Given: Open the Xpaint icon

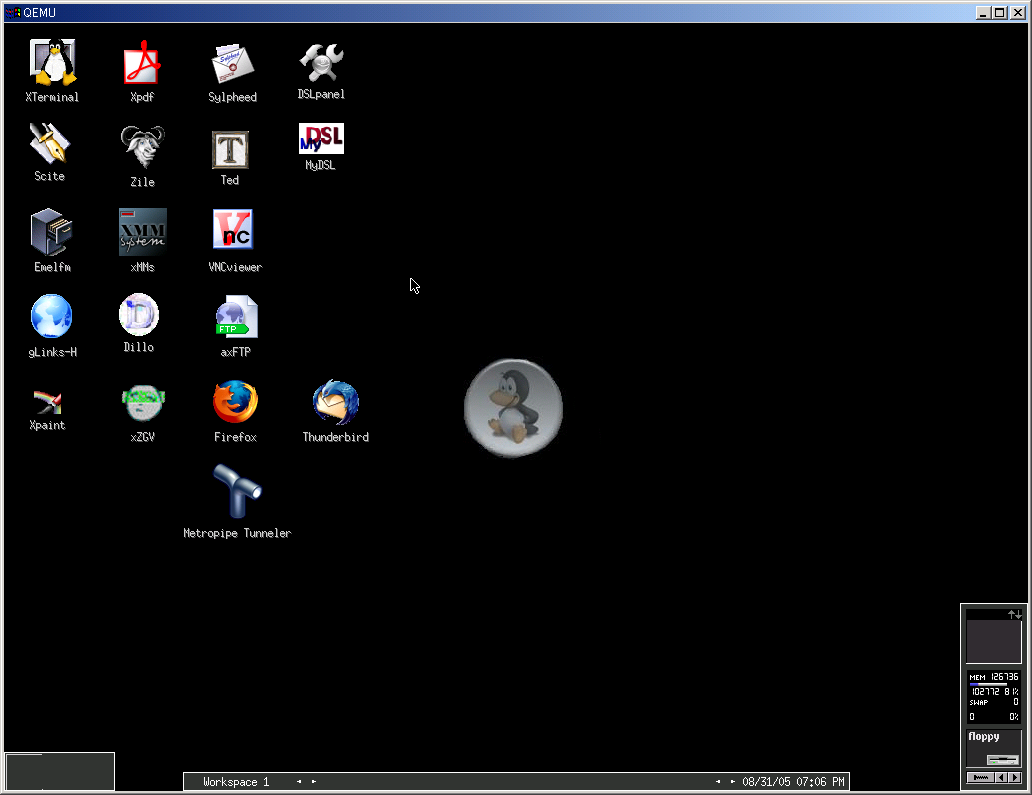Looking at the screenshot, I should [x=47, y=401].
